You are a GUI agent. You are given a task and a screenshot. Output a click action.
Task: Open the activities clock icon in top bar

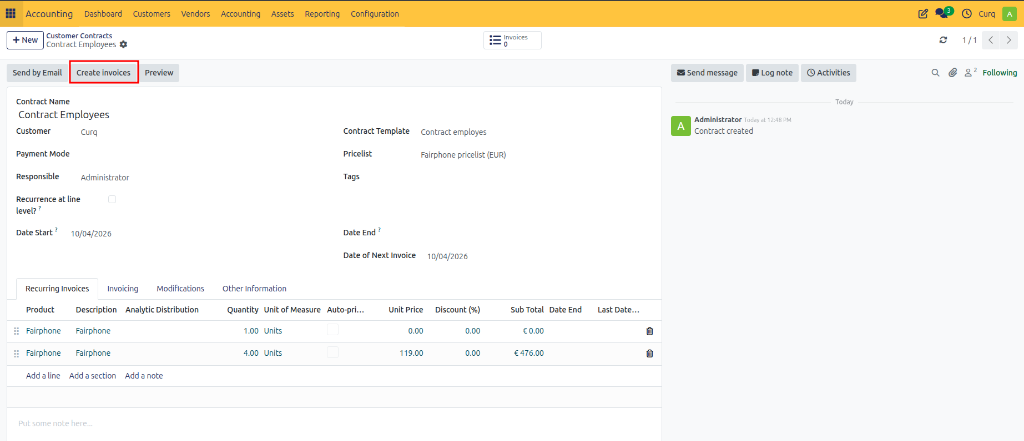pyautogui.click(x=967, y=13)
